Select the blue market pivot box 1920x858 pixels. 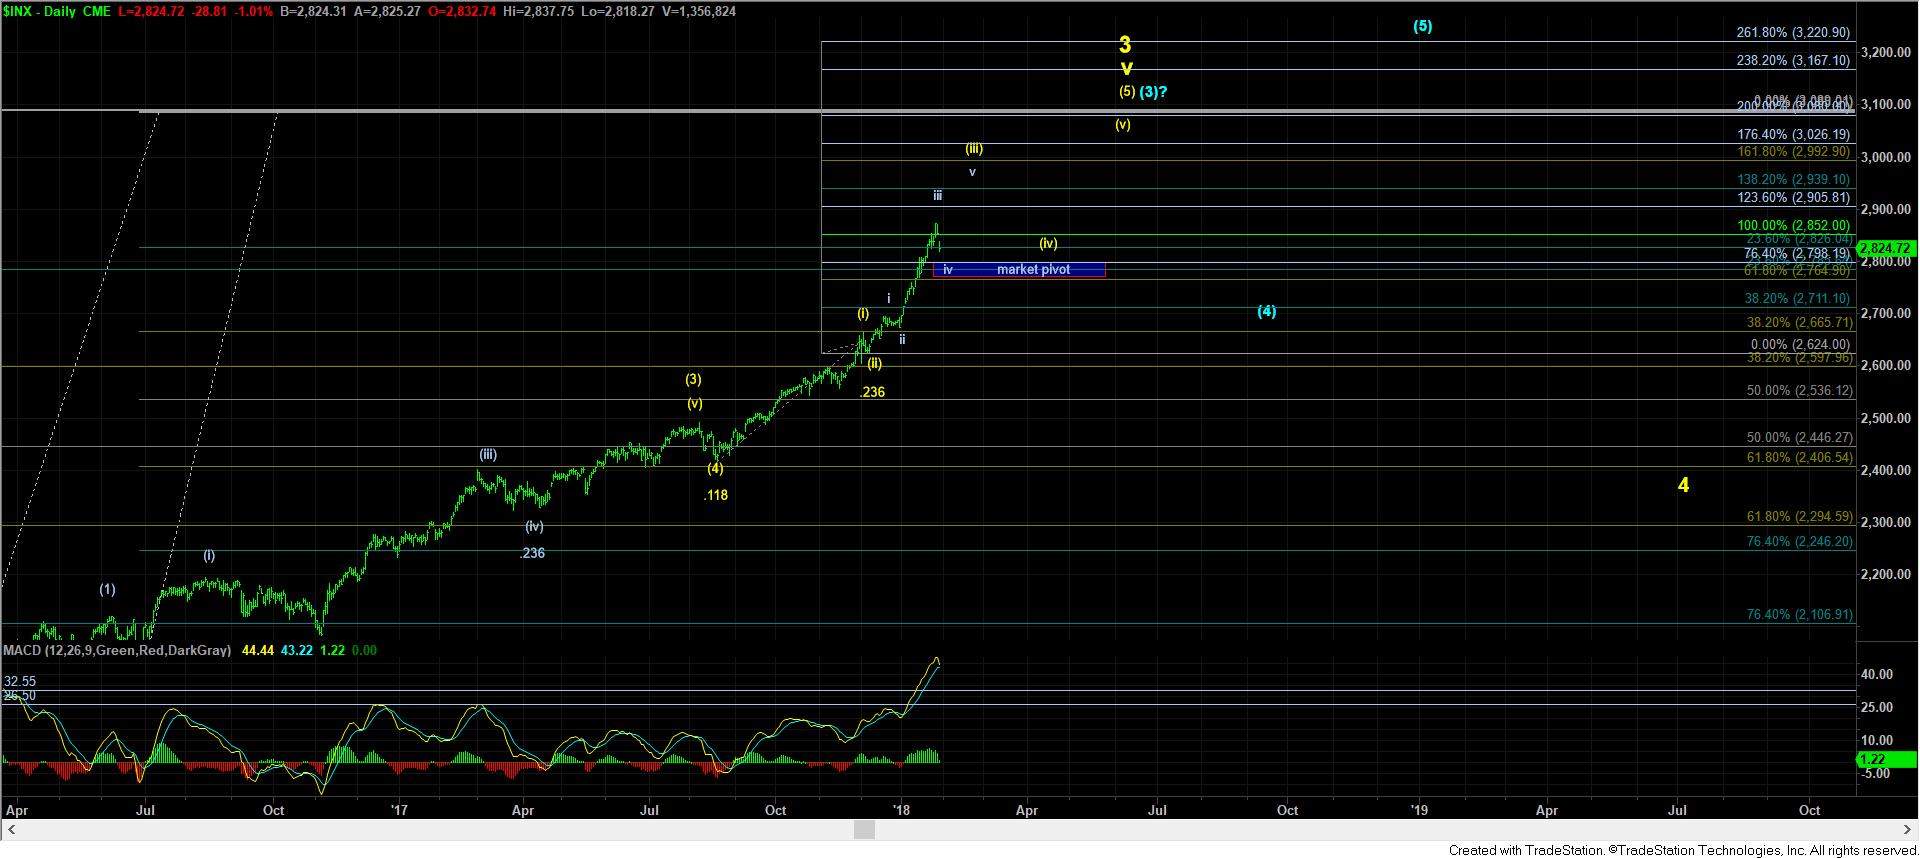tap(1019, 270)
